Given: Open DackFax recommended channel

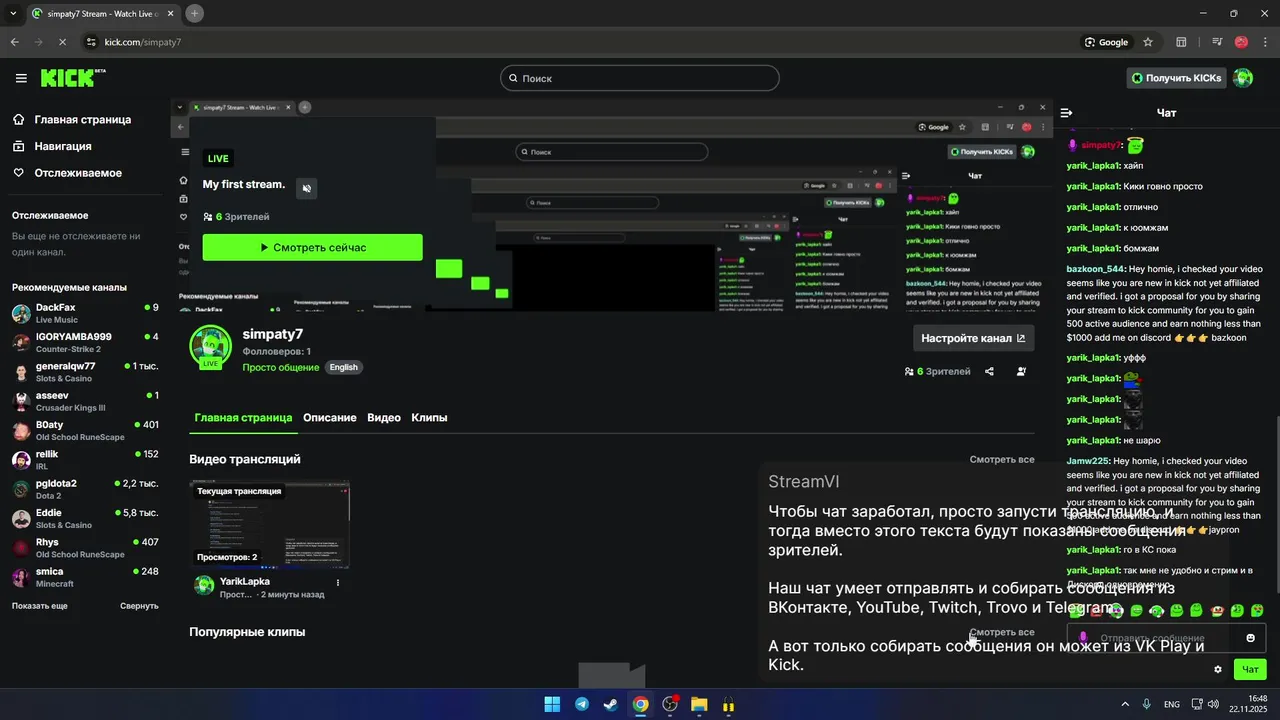Looking at the screenshot, I should (85, 313).
